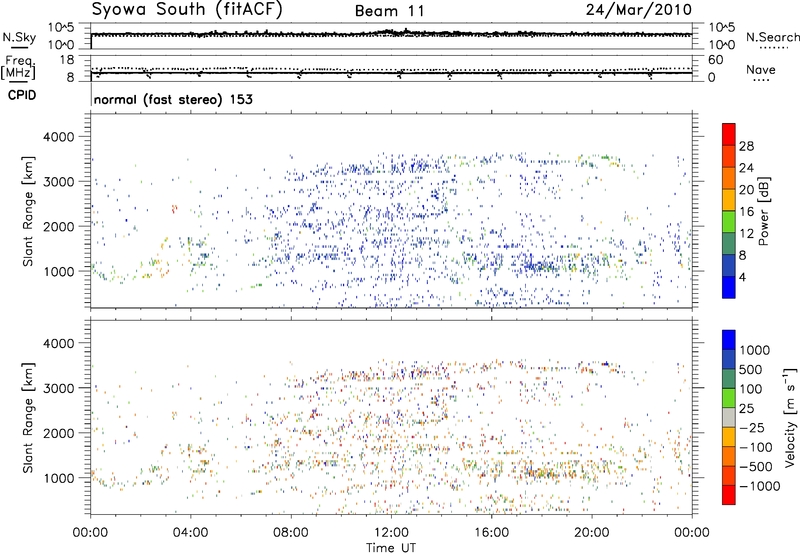800x554 pixels.
Task: Click the gray -25 to 25 velocity segment
Action: 729,417
